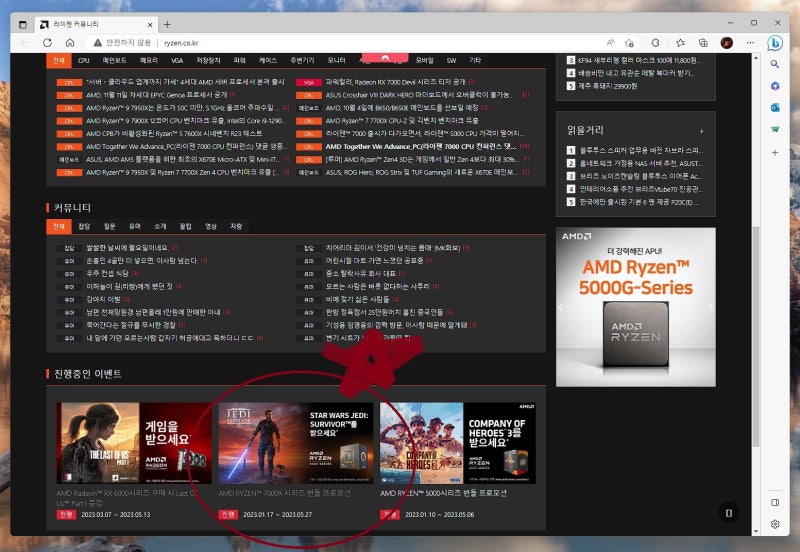Open the Microsoft 365 sidebar icon
The width and height of the screenshot is (800, 552).
tap(775, 86)
